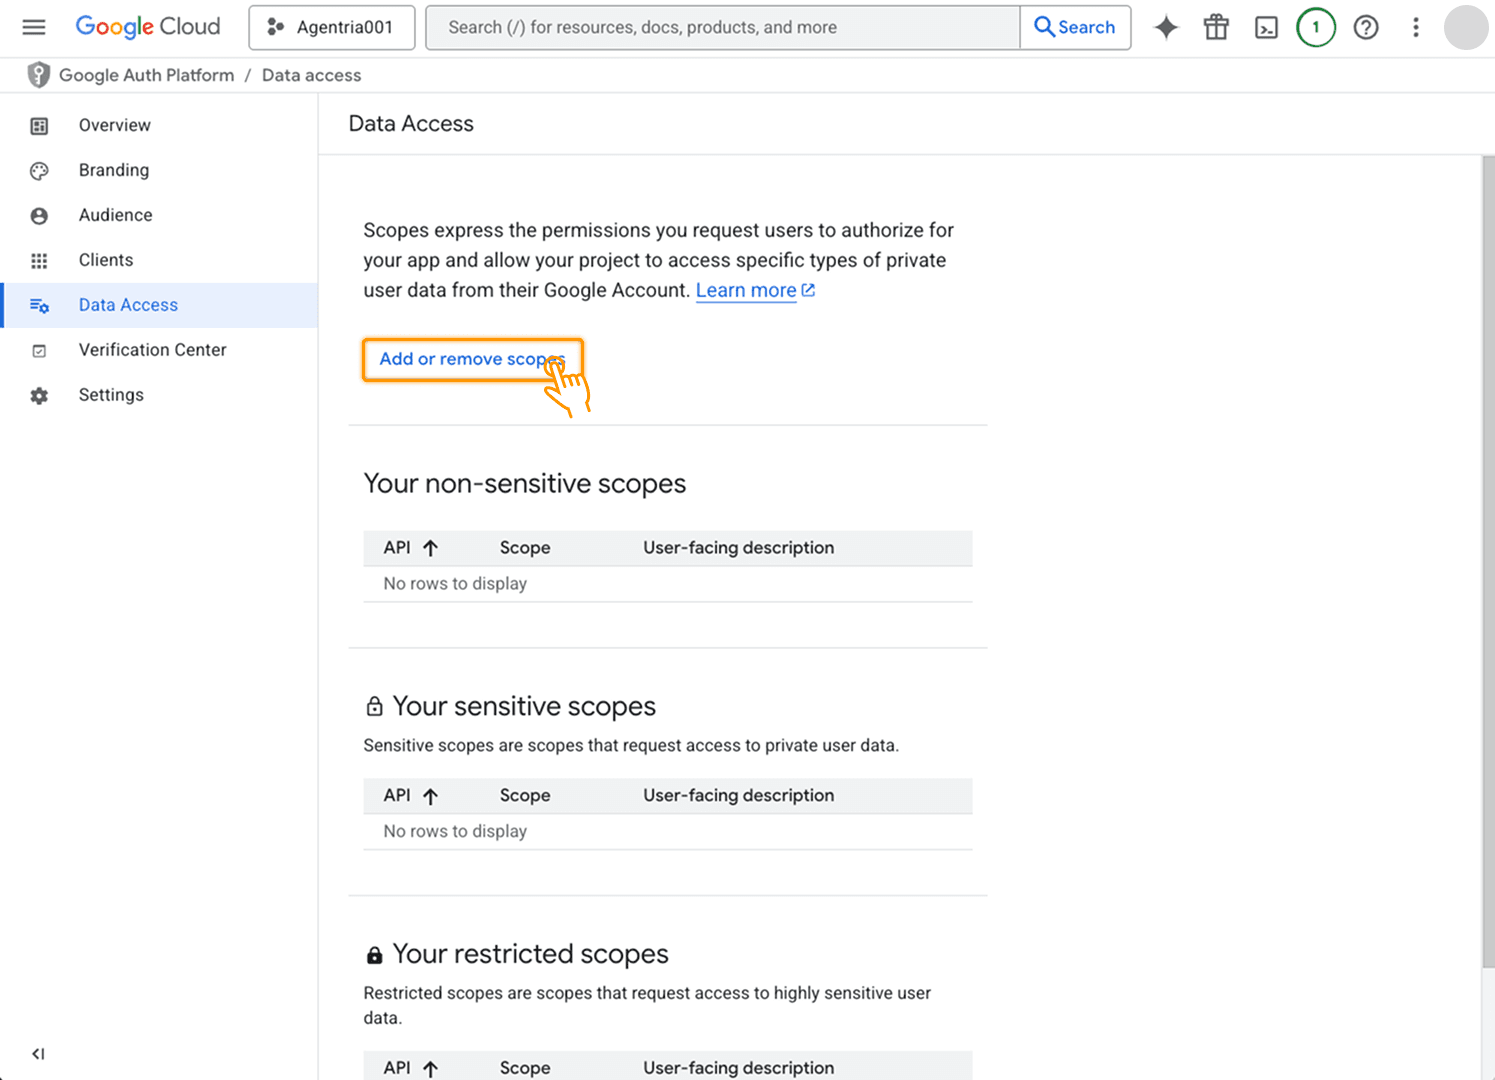1495x1080 pixels.
Task: Click the Verification Center checkbox icon
Action: pos(39,351)
